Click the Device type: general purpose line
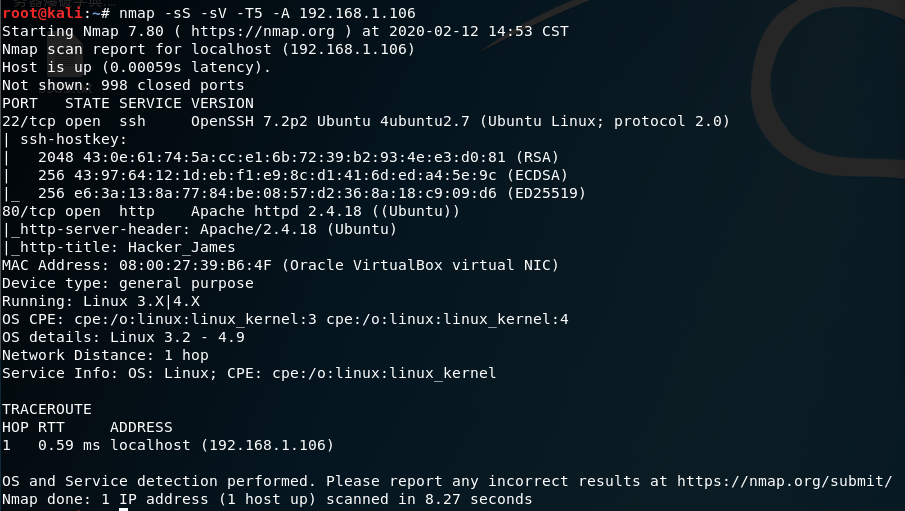Viewport: 905px width, 511px height. click(127, 283)
